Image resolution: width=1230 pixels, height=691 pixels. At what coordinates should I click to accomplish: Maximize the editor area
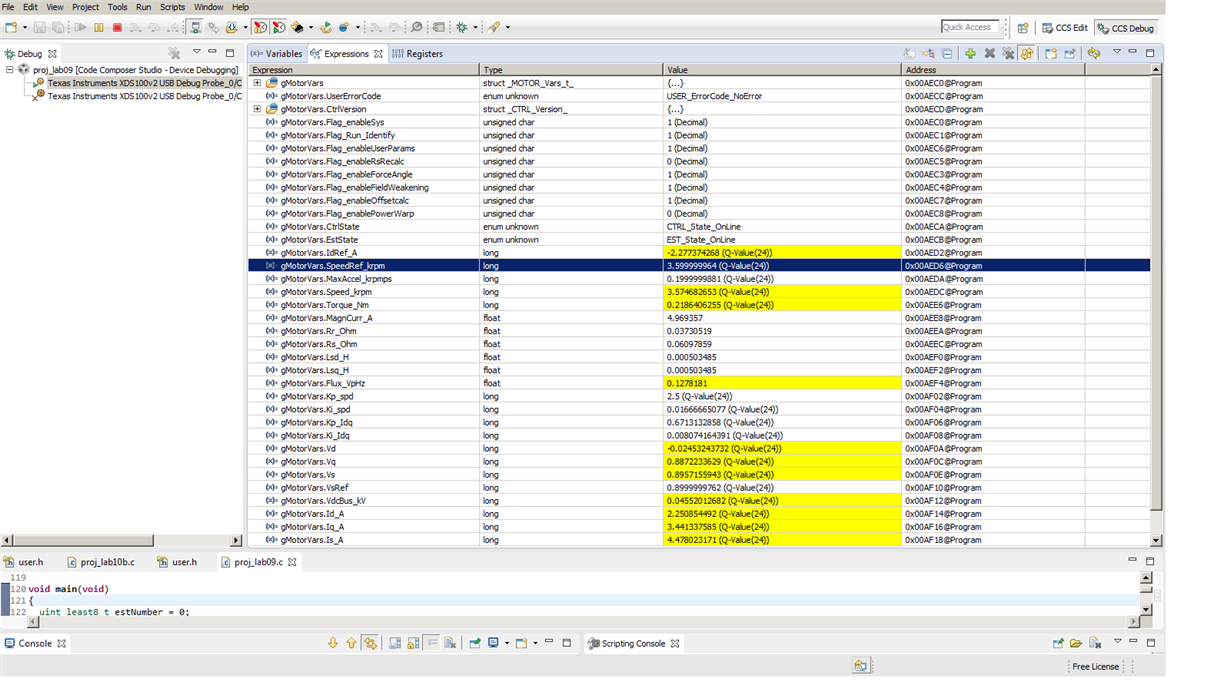click(1150, 561)
